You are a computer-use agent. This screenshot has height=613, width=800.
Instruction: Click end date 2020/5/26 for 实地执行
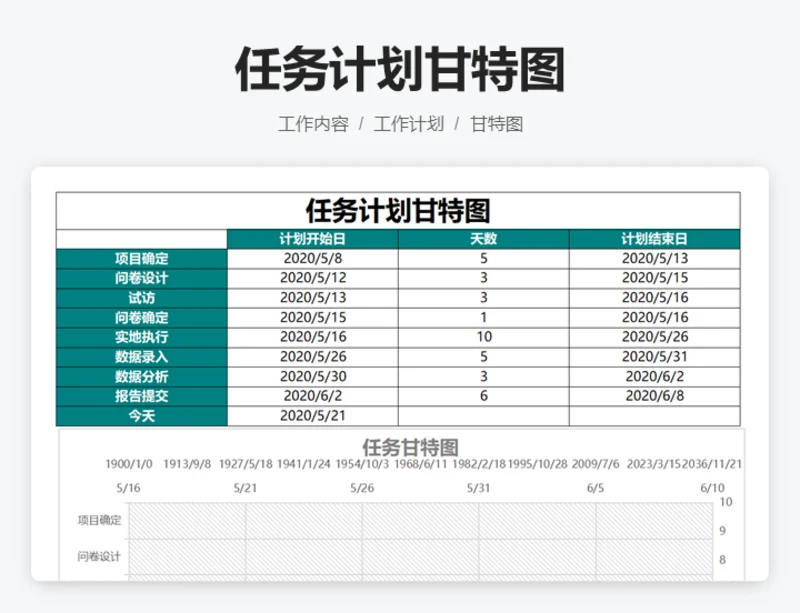pyautogui.click(x=655, y=337)
